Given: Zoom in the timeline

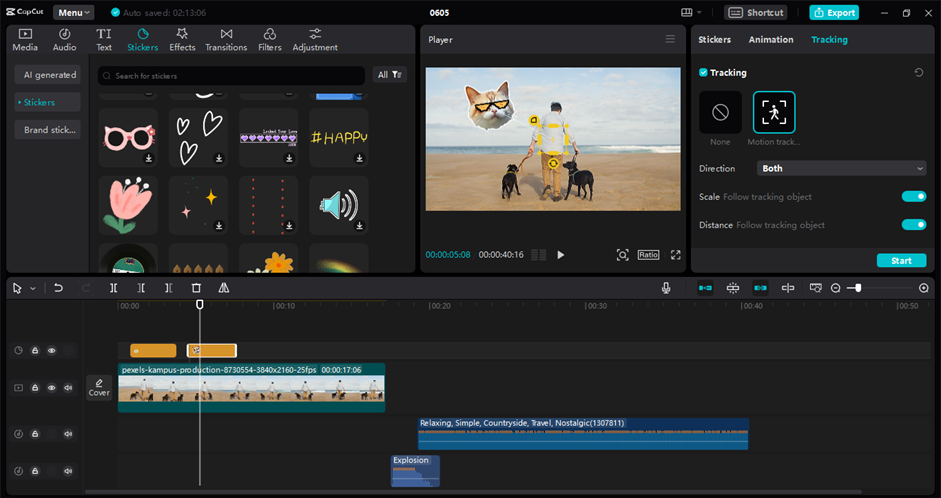Looking at the screenshot, I should [x=924, y=289].
